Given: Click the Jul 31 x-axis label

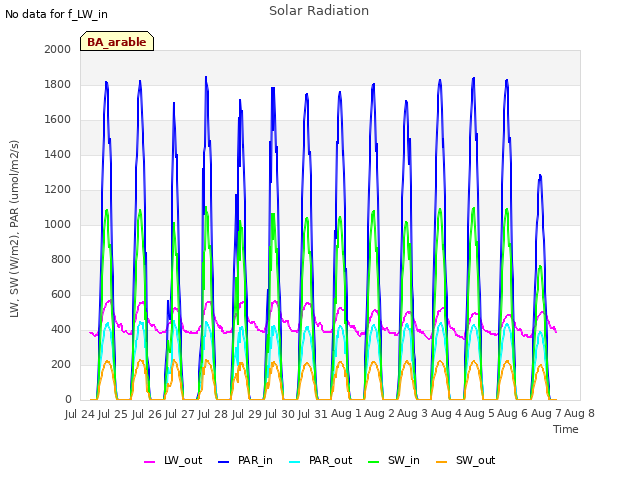Looking at the screenshot, I should click(x=313, y=414).
